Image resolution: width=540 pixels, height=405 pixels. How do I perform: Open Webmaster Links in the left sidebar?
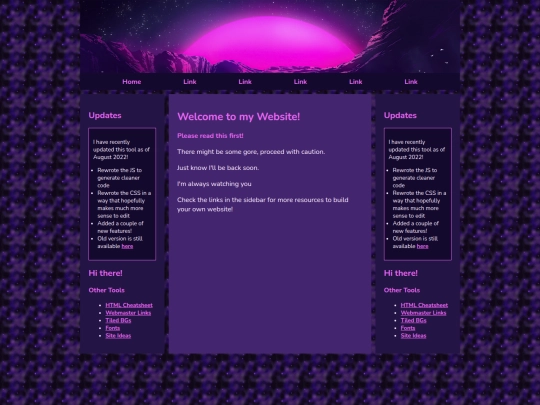coord(128,313)
